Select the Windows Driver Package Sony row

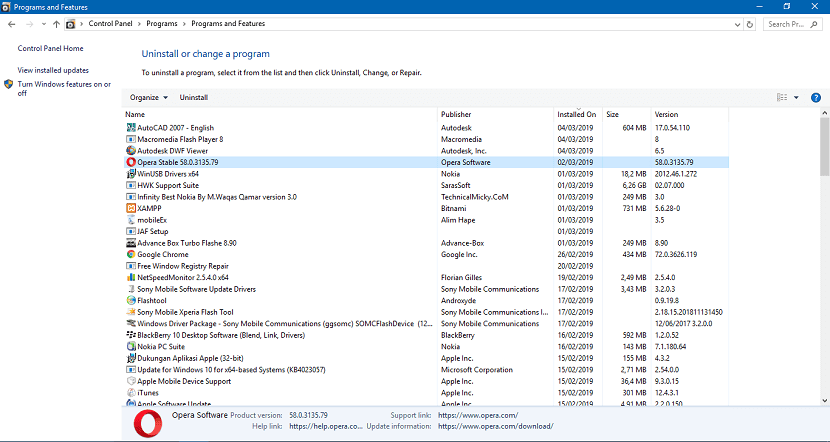point(426,323)
